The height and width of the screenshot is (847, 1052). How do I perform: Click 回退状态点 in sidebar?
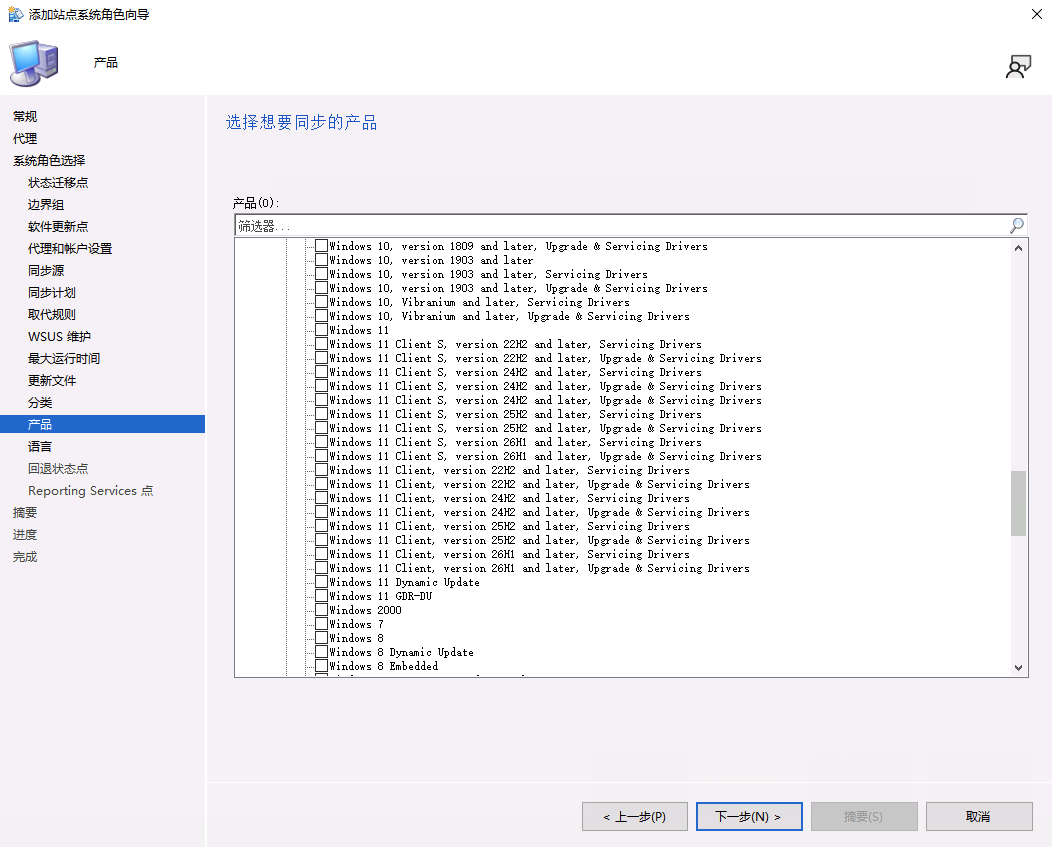point(58,468)
